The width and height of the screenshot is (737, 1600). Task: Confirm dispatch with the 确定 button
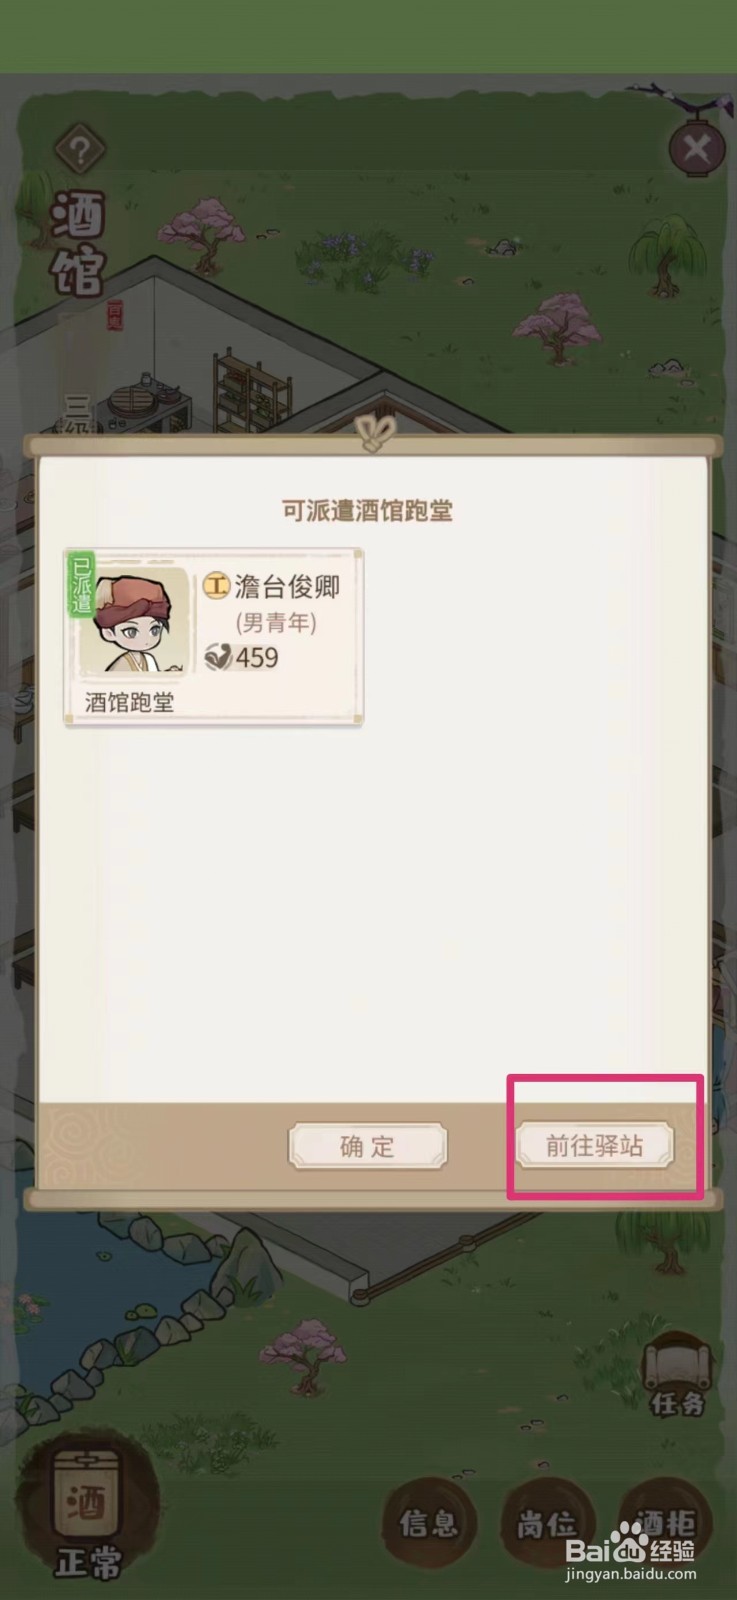(x=367, y=1146)
